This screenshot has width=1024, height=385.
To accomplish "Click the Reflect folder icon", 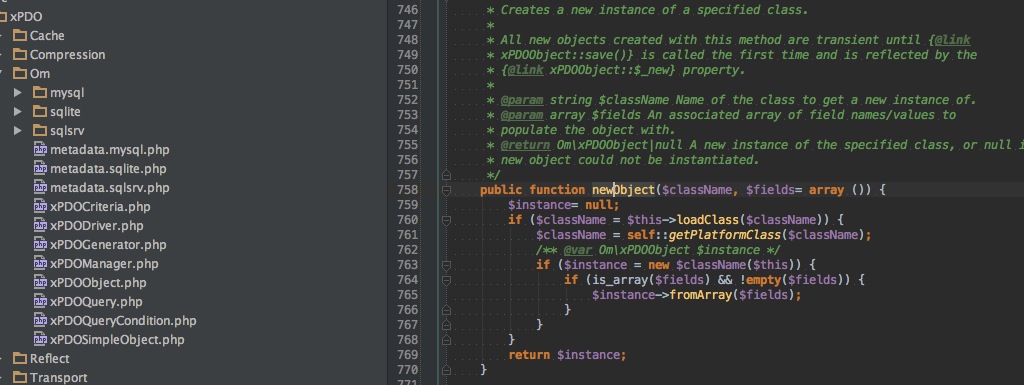I will pyautogui.click(x=20, y=358).
